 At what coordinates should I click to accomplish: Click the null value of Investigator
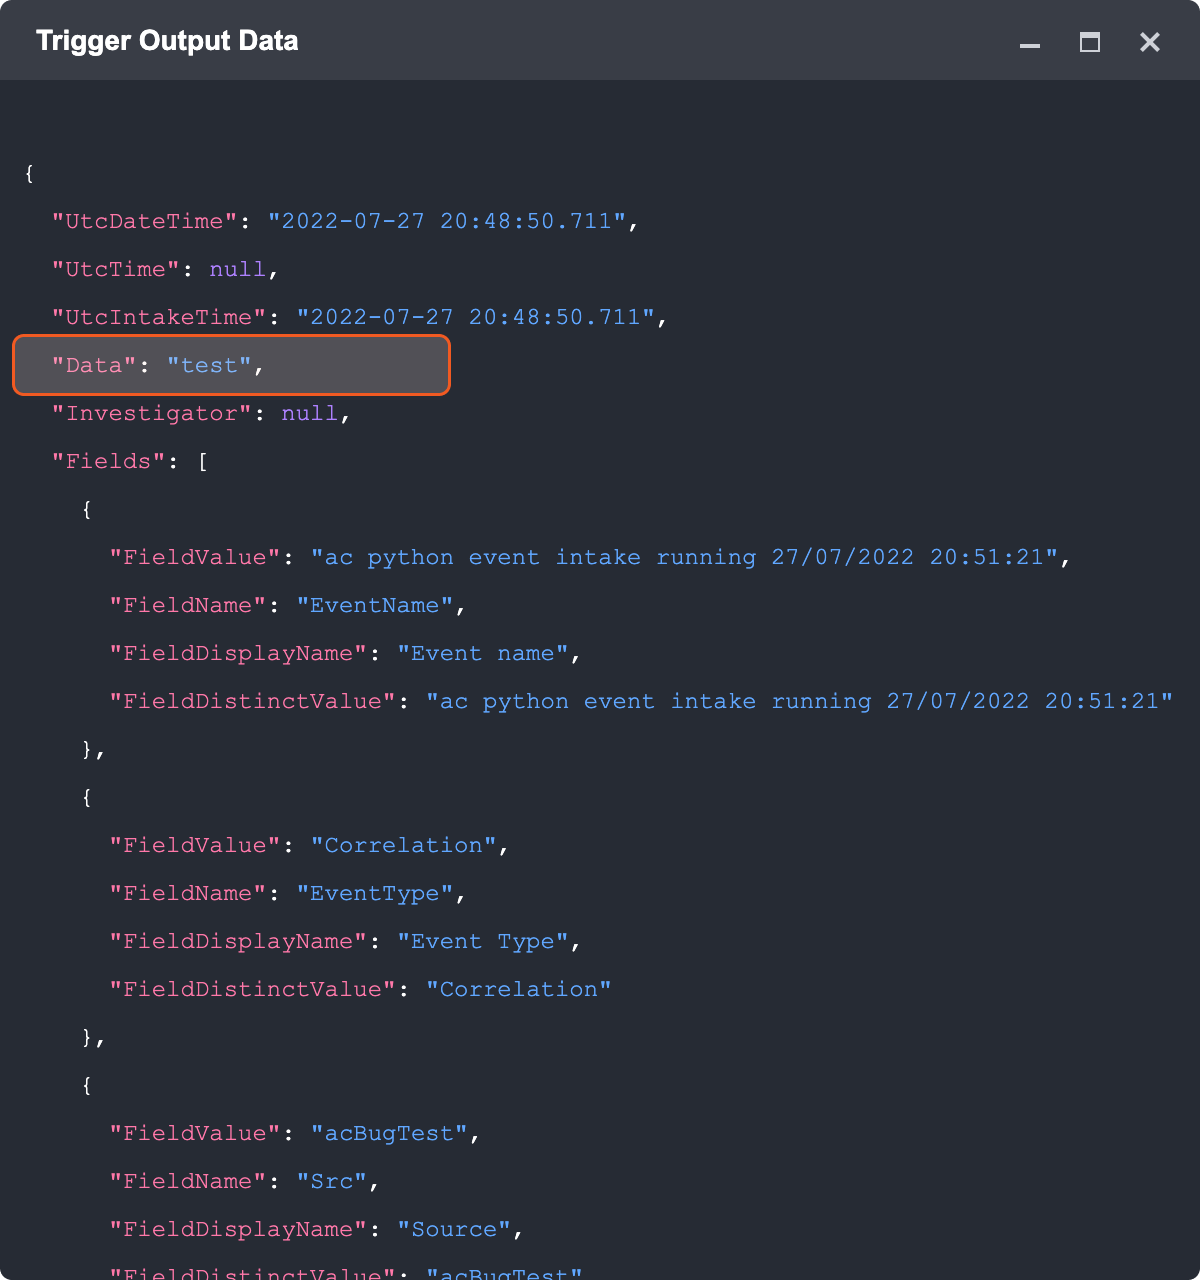(310, 413)
